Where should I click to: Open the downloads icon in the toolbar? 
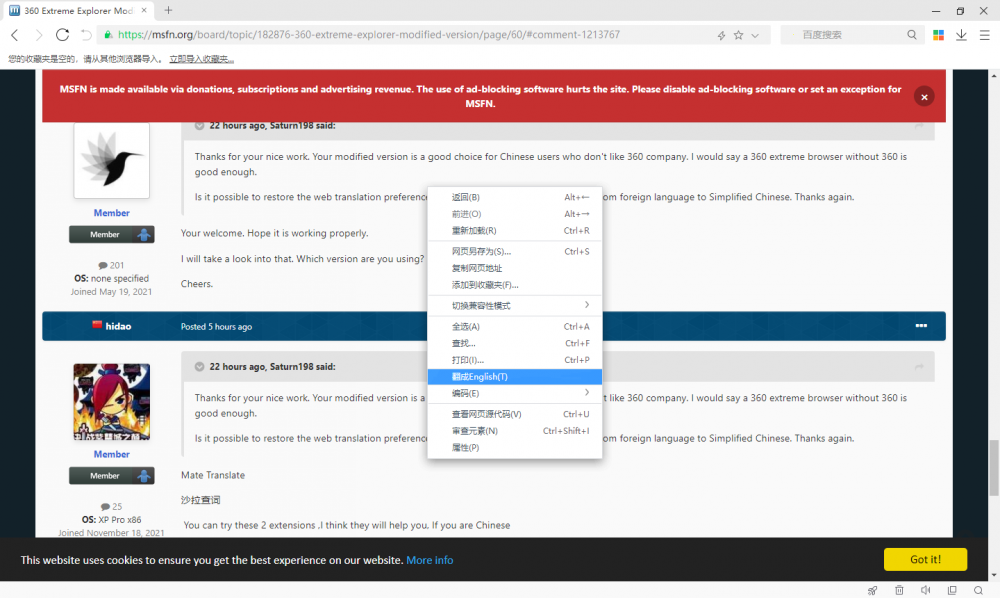(x=961, y=35)
